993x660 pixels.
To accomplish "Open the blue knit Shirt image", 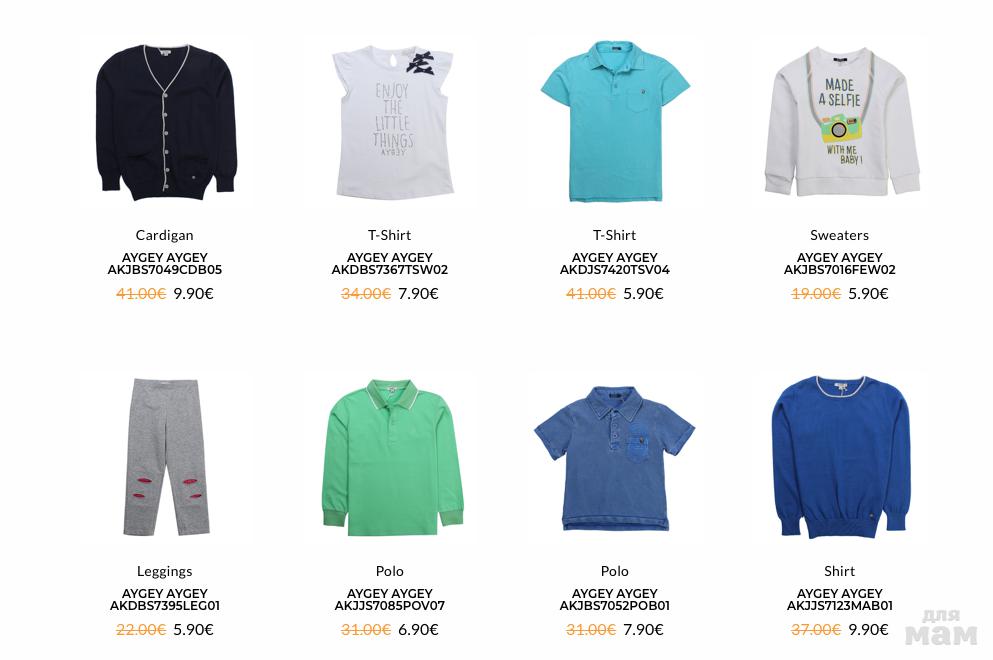I will 840,457.
